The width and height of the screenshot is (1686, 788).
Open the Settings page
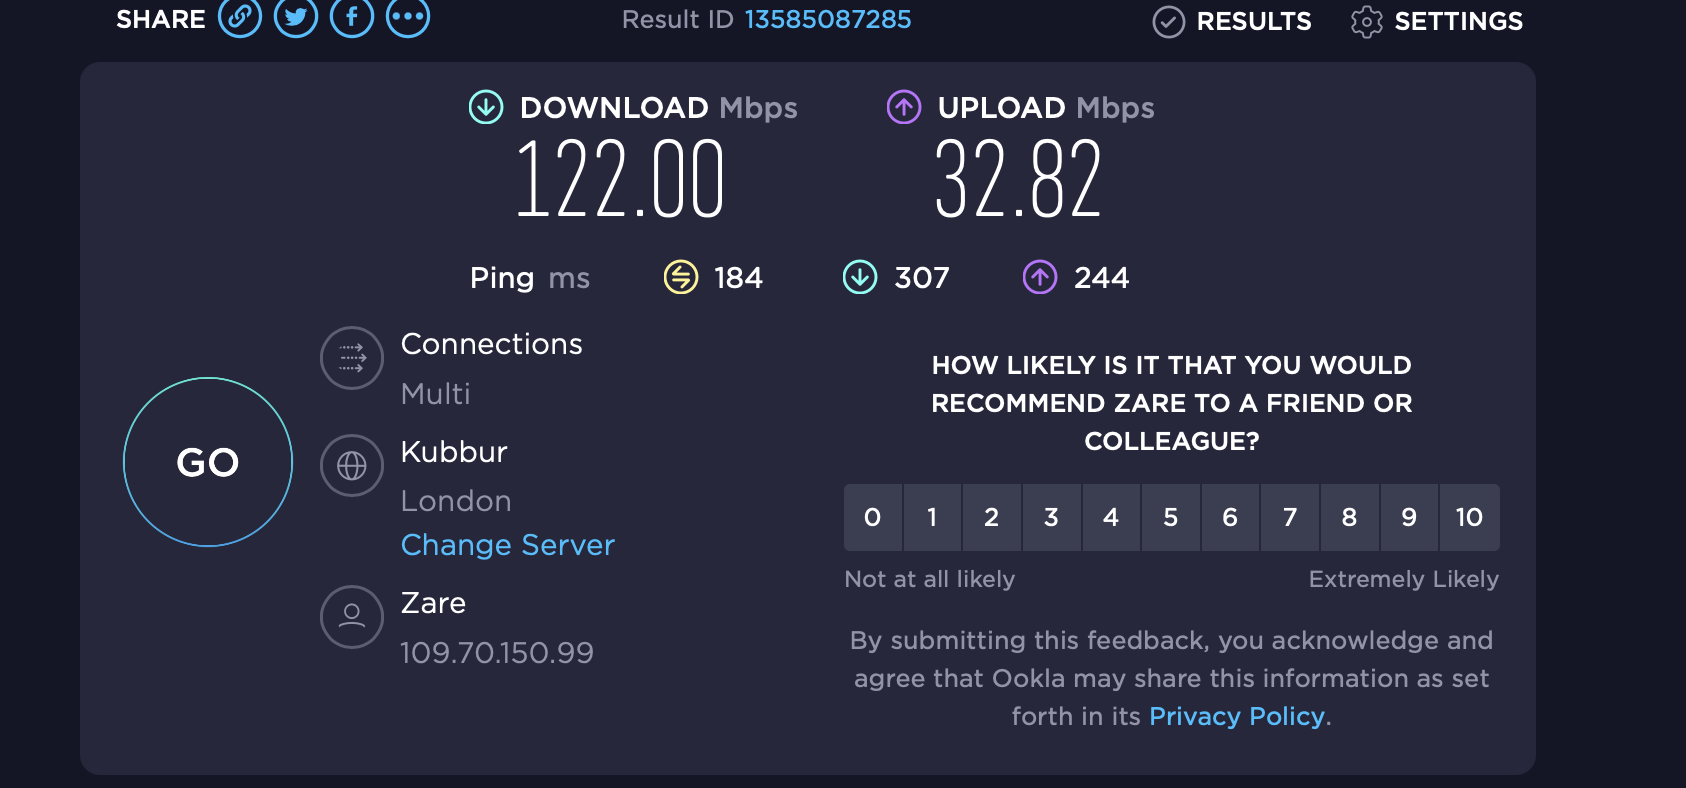coord(1437,21)
